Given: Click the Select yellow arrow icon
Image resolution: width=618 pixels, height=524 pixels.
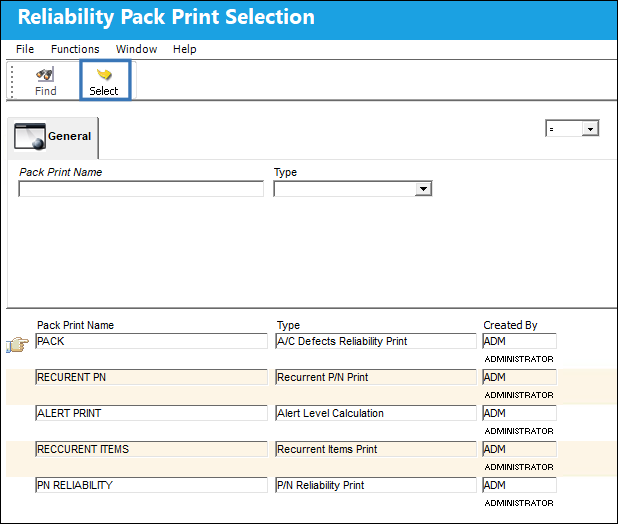Looking at the screenshot, I should pos(104,74).
